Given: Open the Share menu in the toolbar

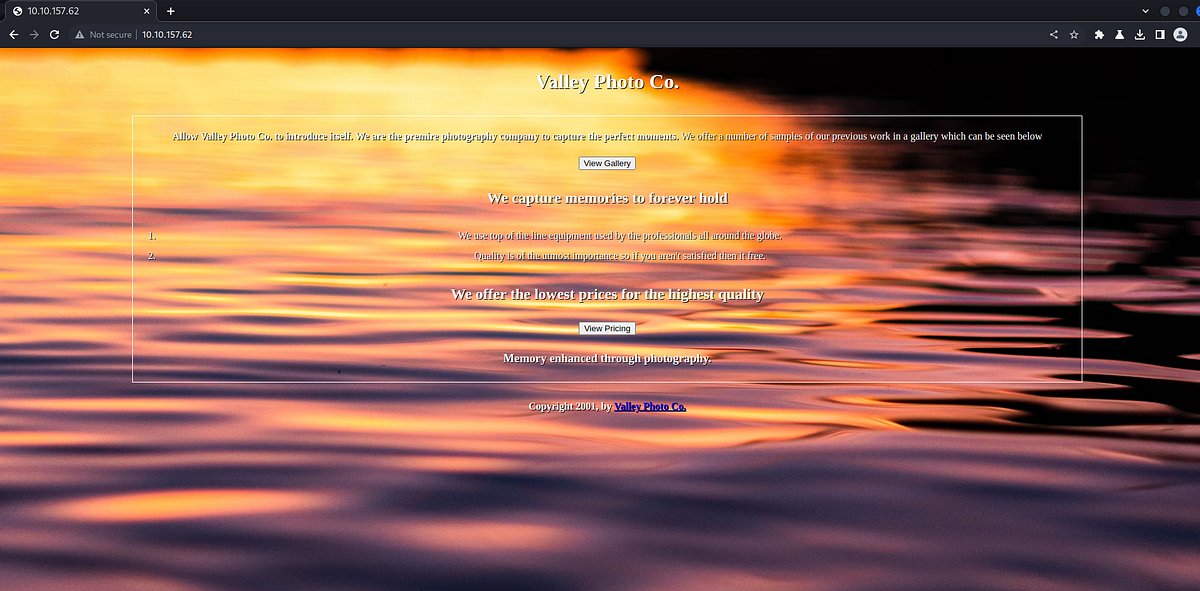Looking at the screenshot, I should pyautogui.click(x=1053, y=33).
